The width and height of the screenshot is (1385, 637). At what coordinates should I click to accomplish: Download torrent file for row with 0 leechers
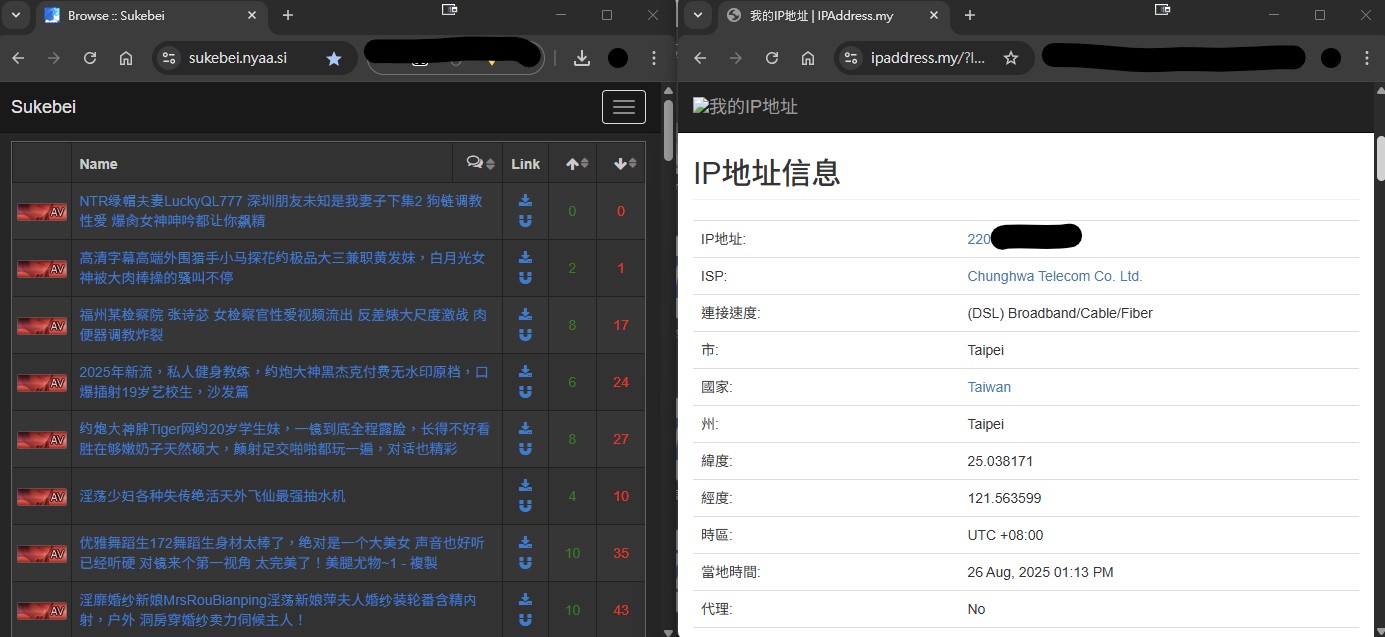point(525,201)
